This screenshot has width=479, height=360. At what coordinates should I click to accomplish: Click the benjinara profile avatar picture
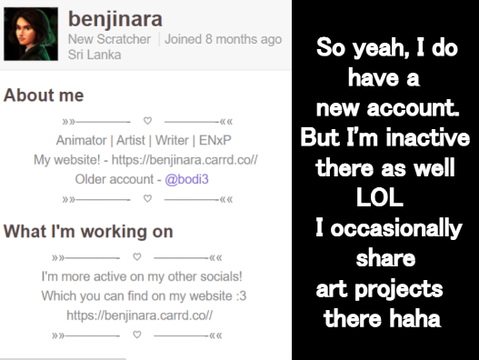click(x=31, y=34)
